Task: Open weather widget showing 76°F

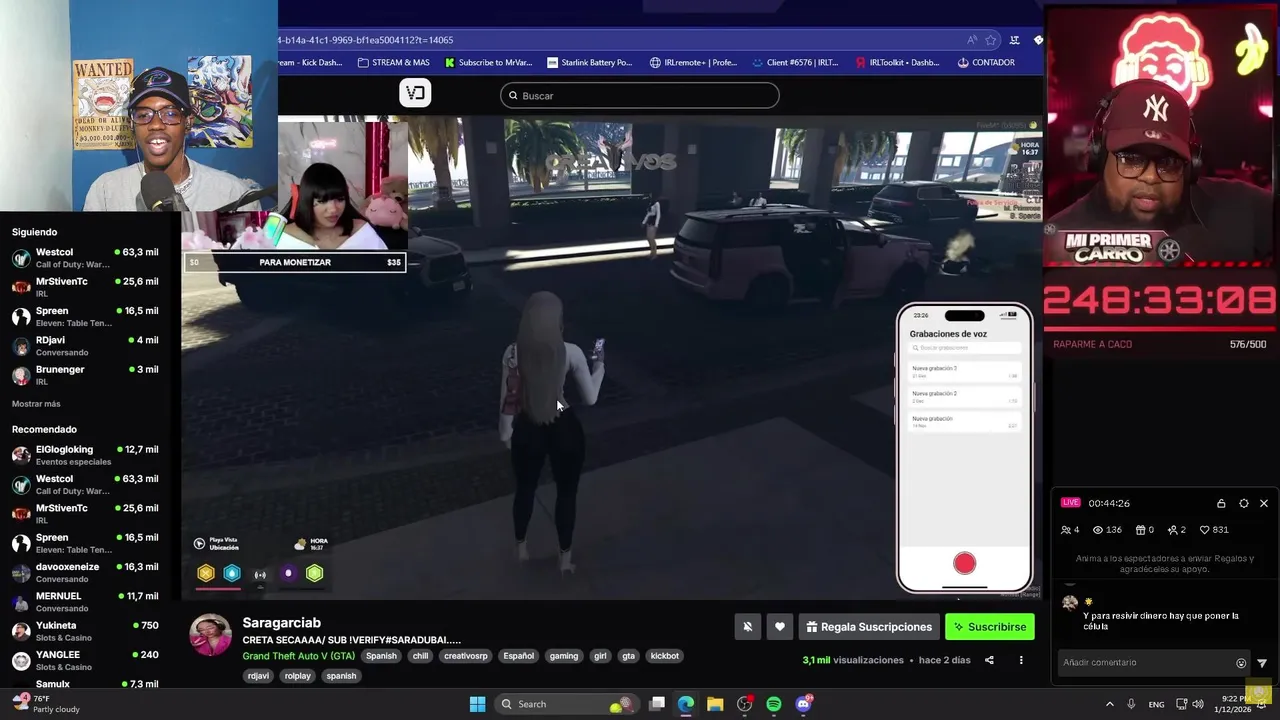Action: pos(45,704)
